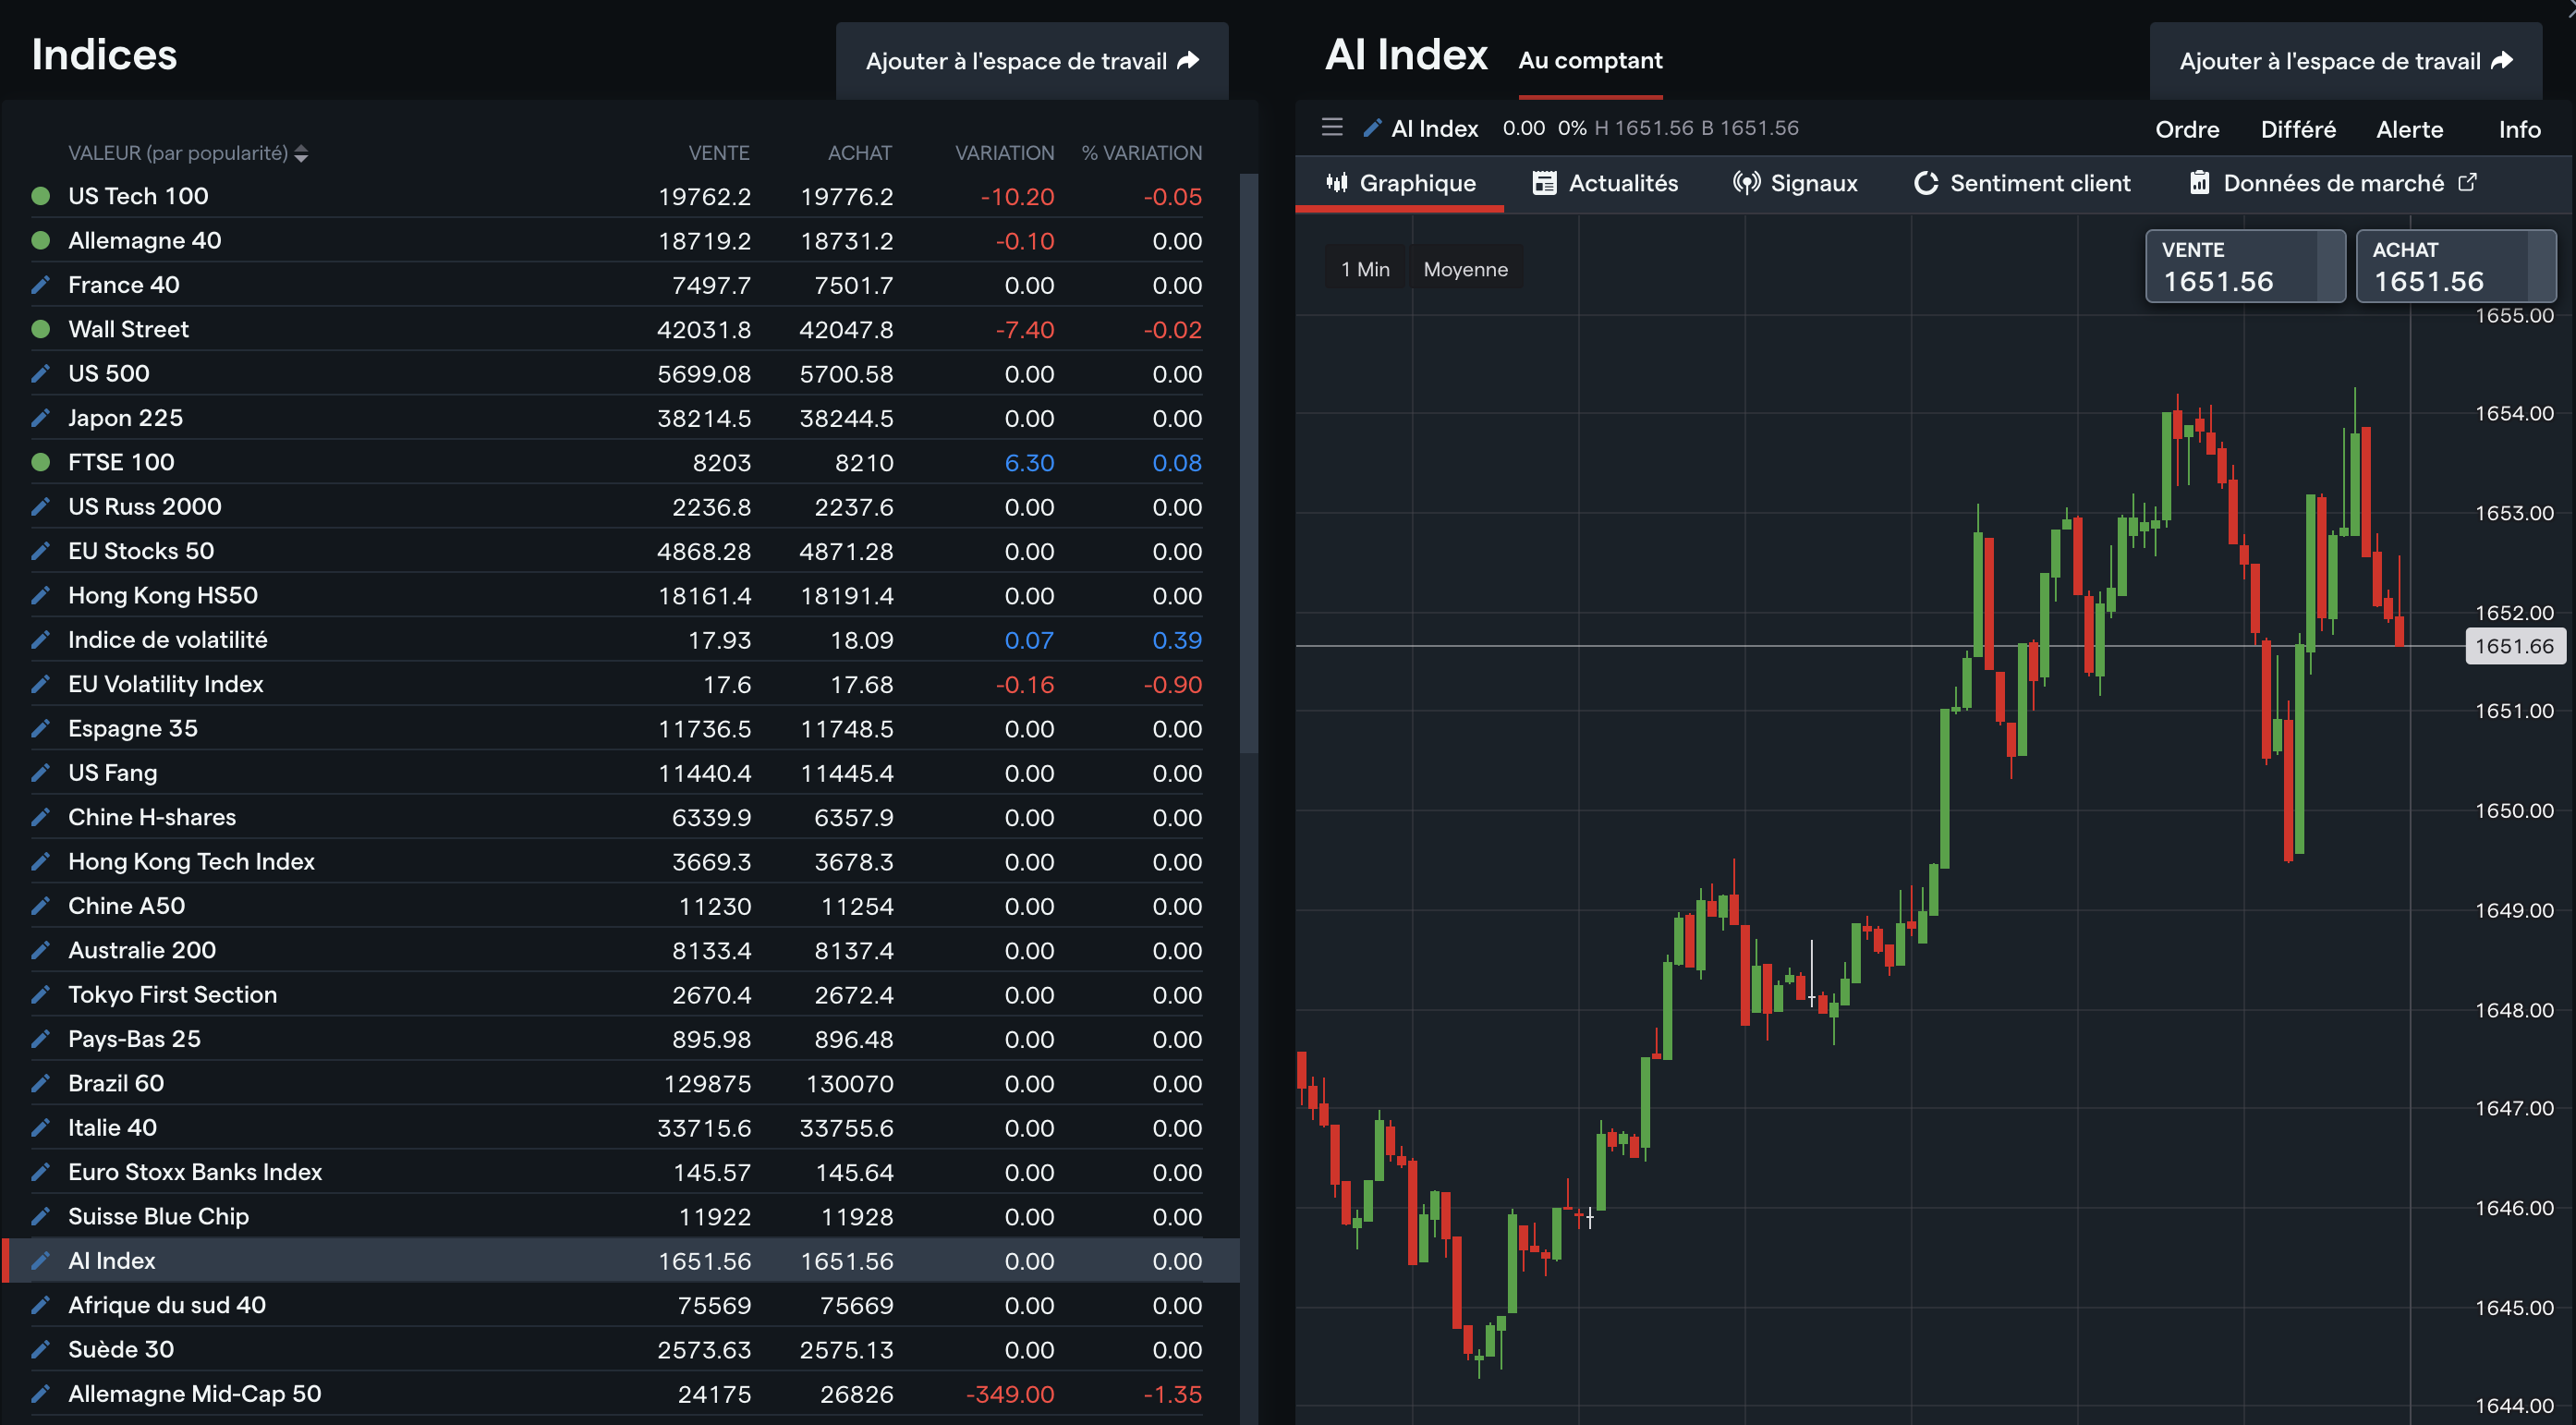Open the Alerte menu item
2576x1425 pixels.
click(2409, 129)
